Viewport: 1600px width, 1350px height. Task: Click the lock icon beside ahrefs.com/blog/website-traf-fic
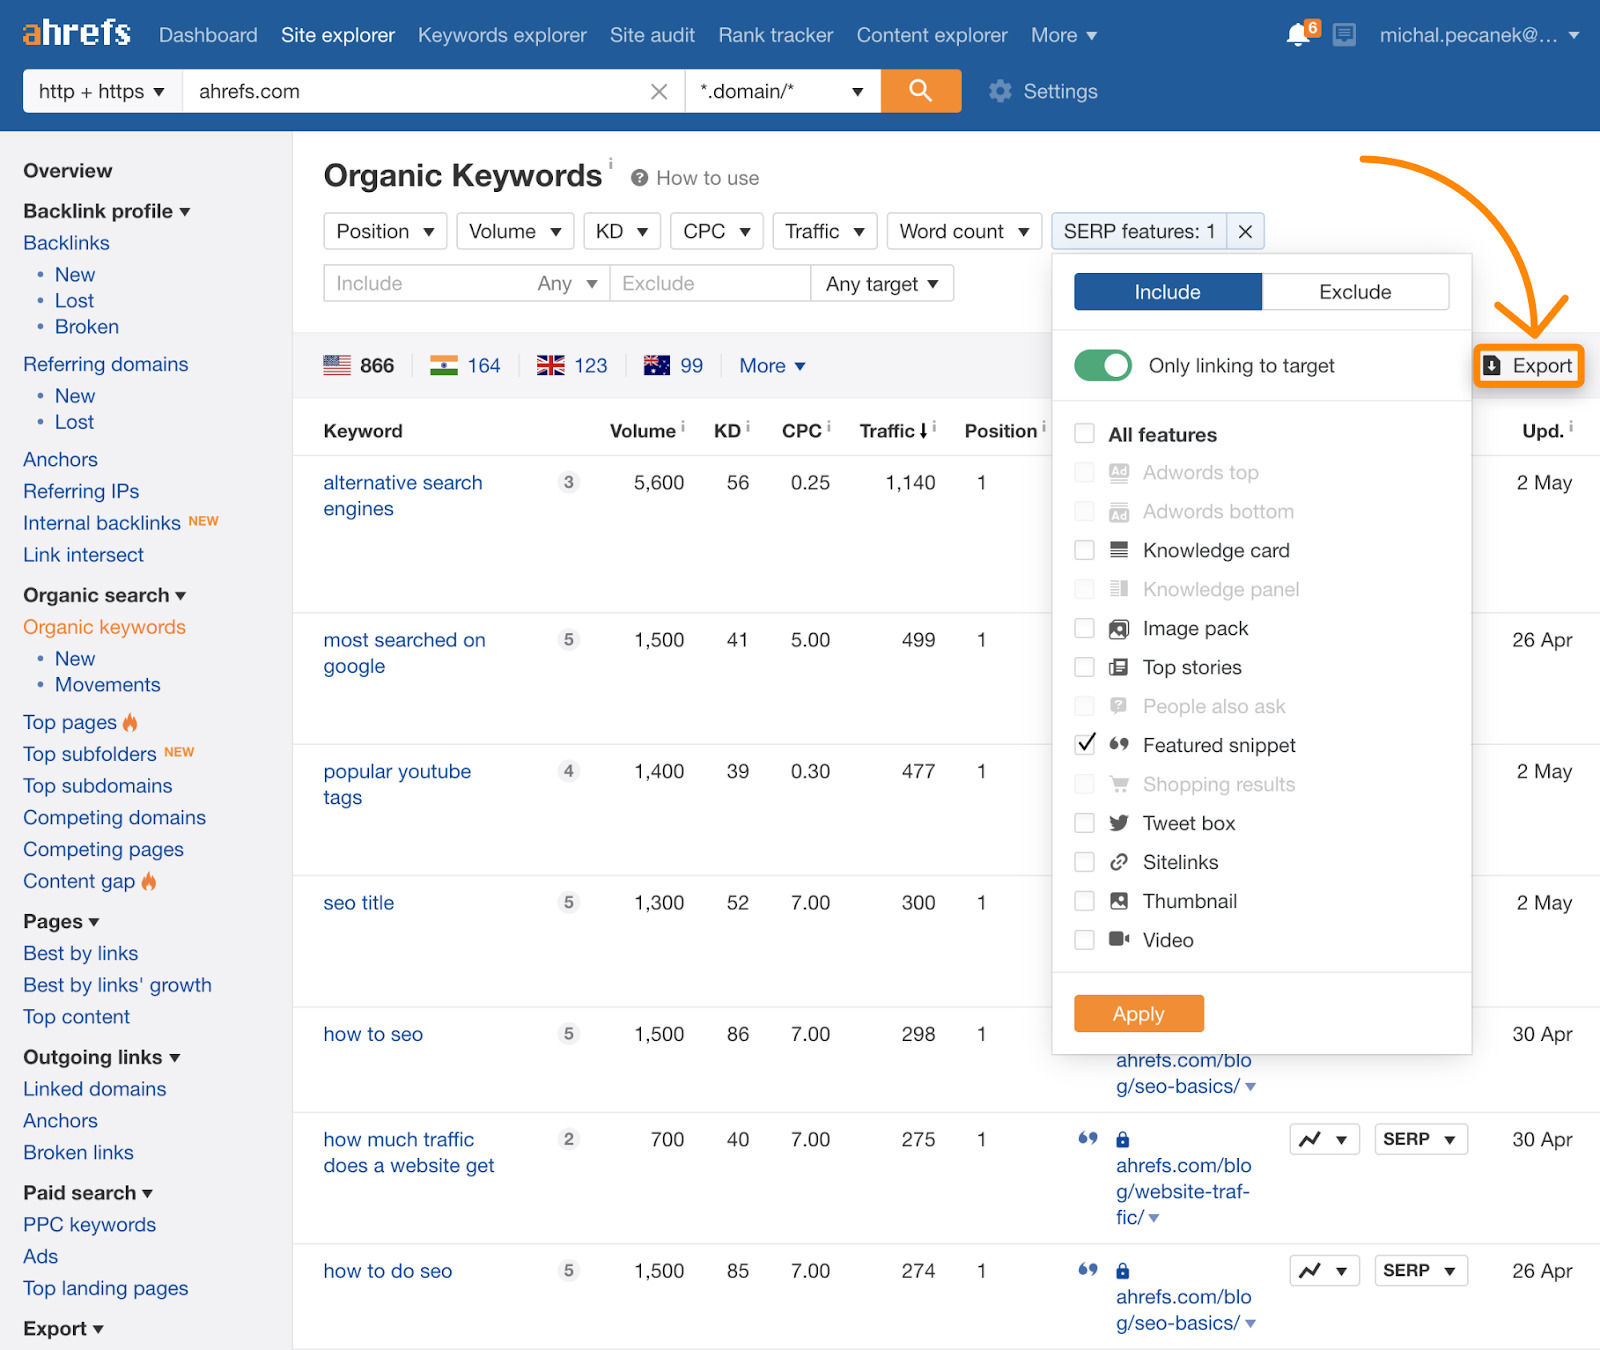1122,1139
